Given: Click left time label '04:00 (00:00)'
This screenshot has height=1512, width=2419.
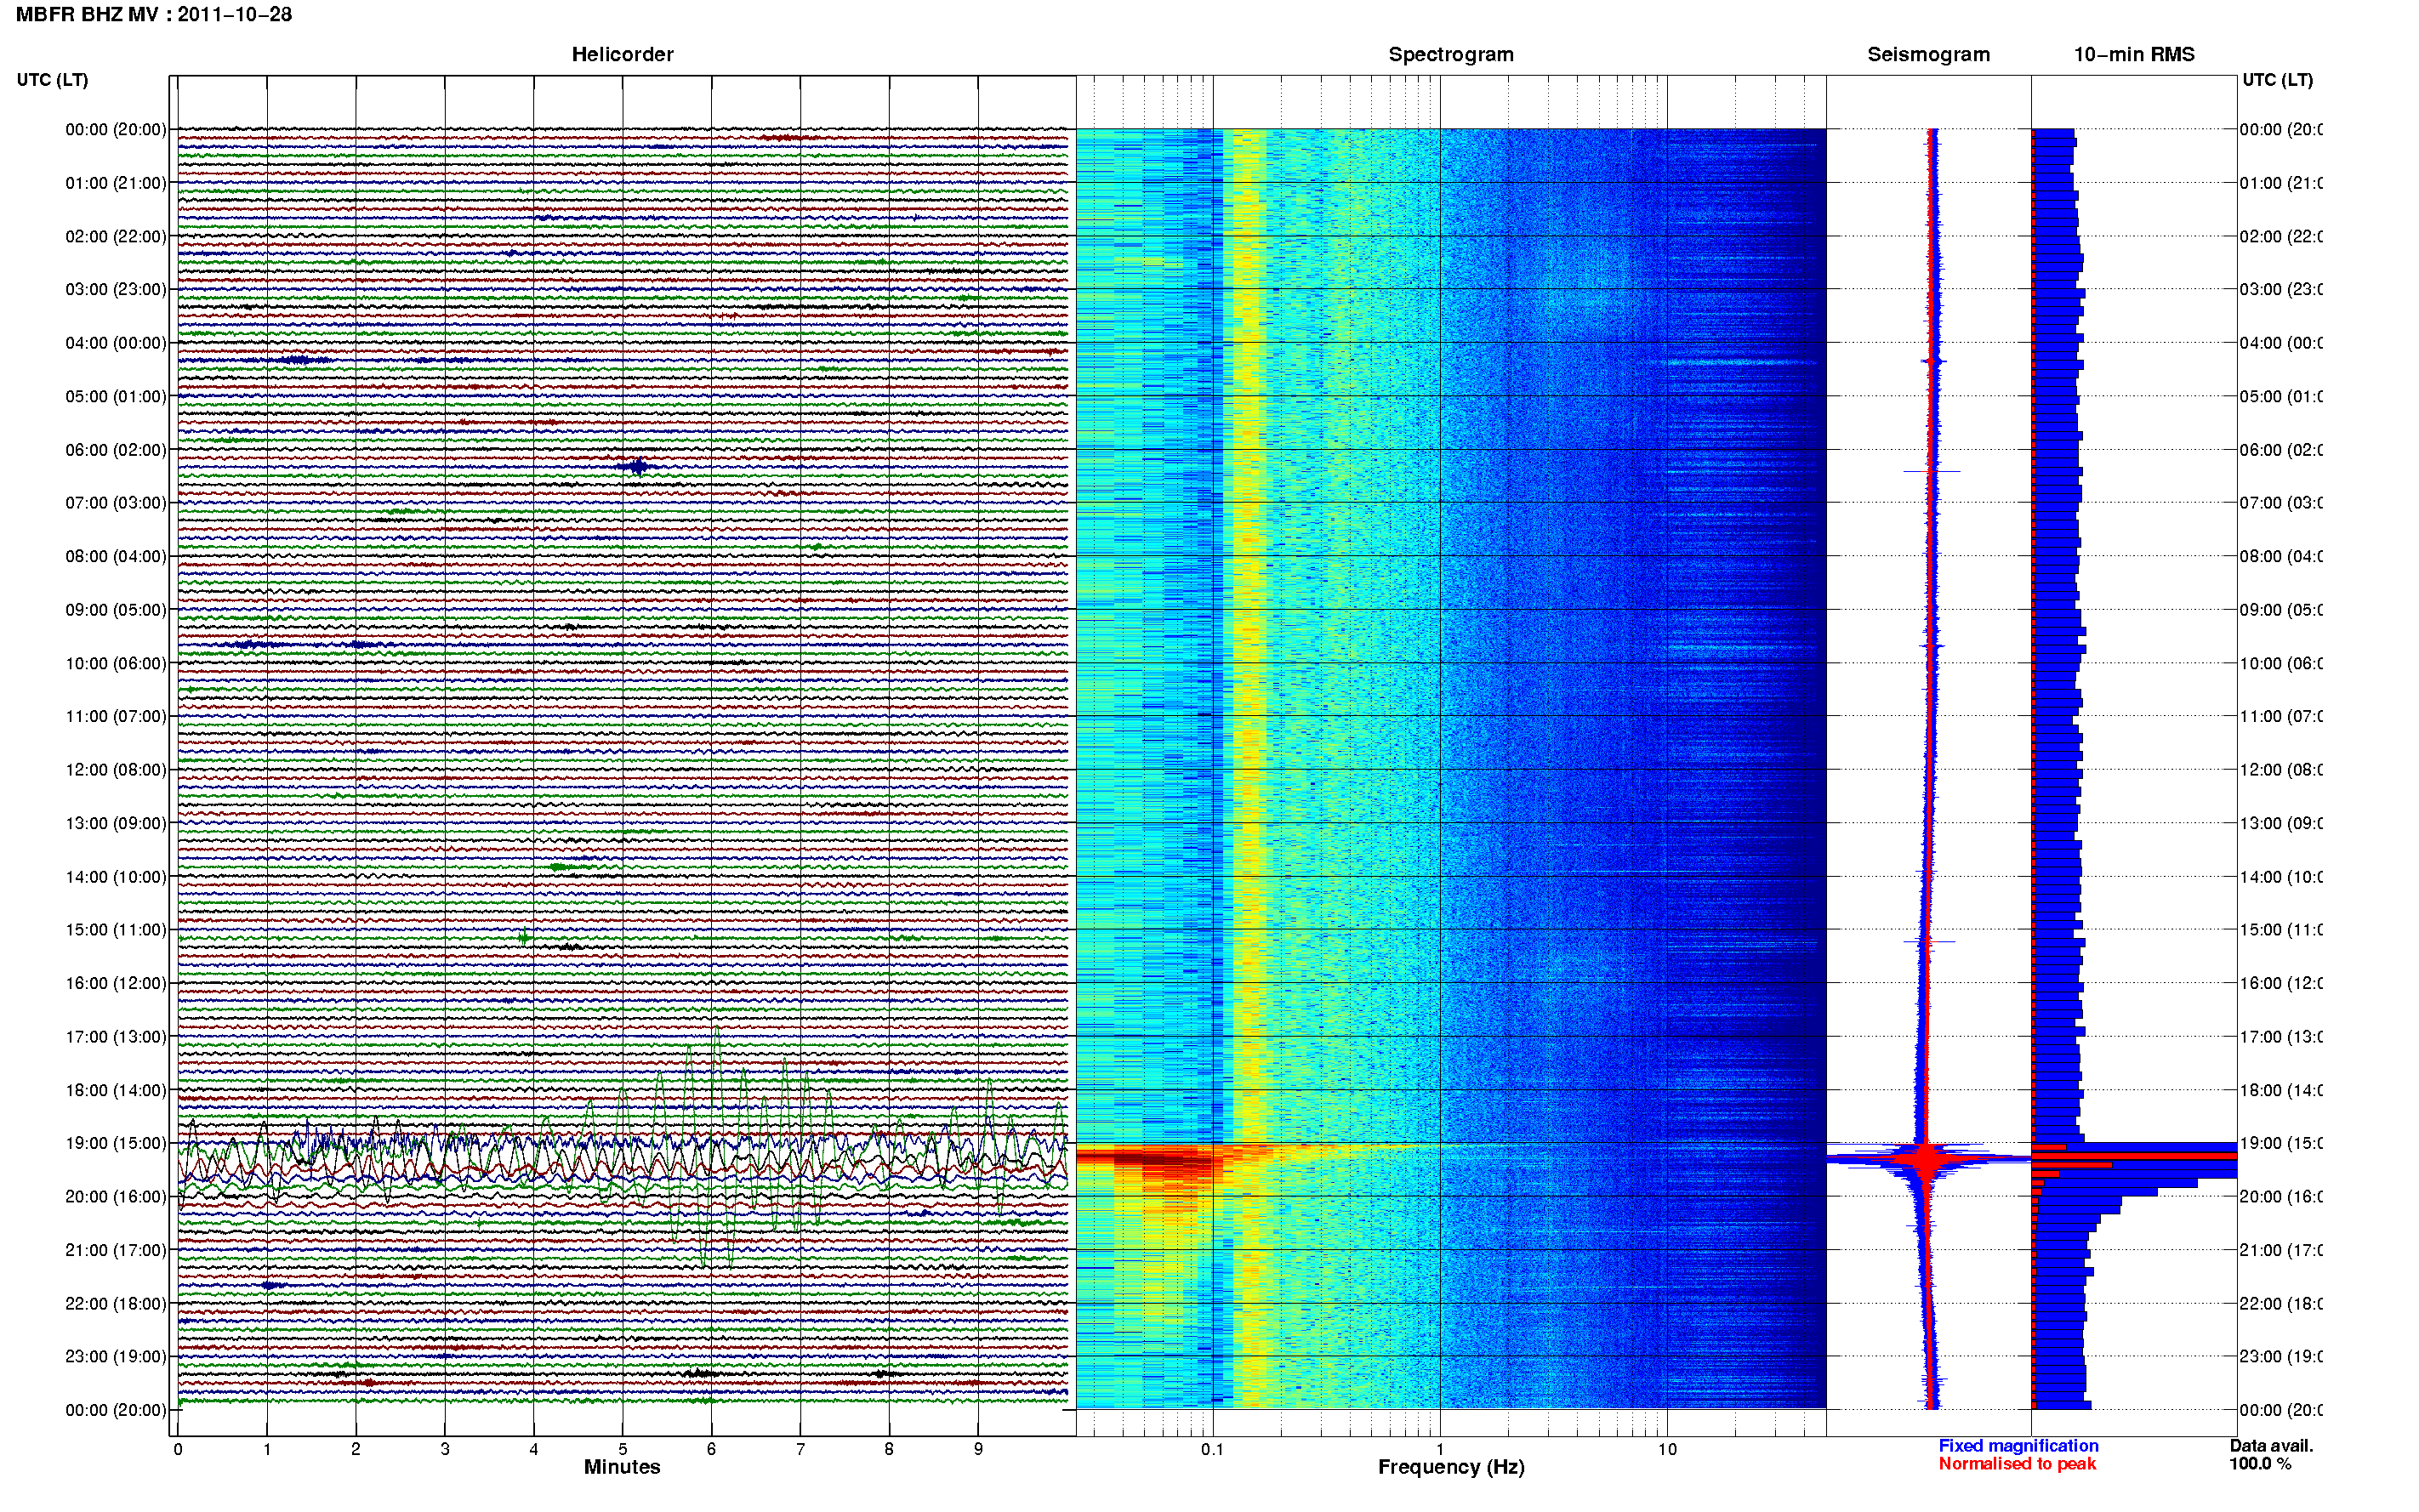Looking at the screenshot, I should [116, 343].
